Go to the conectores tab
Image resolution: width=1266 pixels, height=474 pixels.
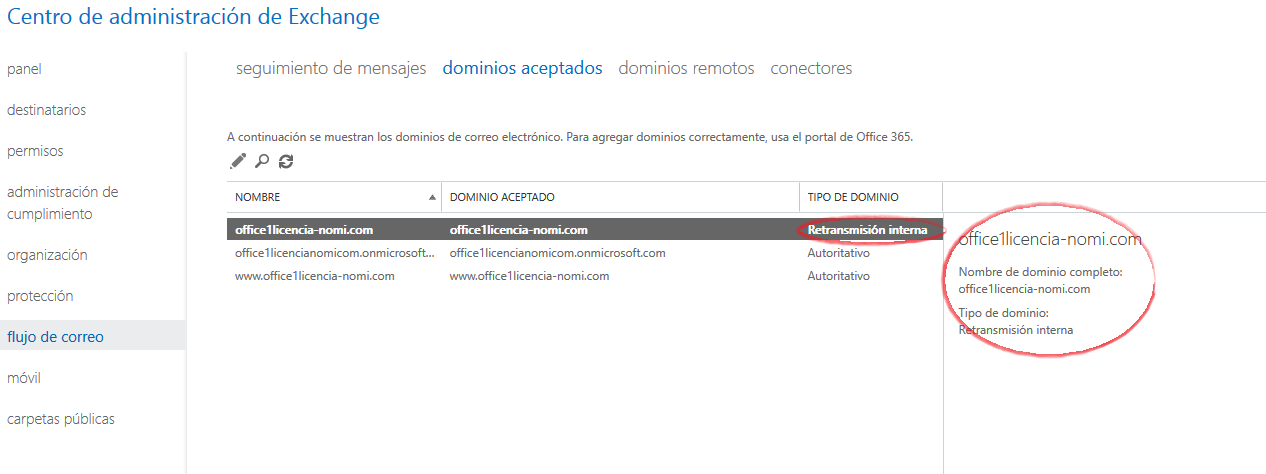(x=811, y=68)
